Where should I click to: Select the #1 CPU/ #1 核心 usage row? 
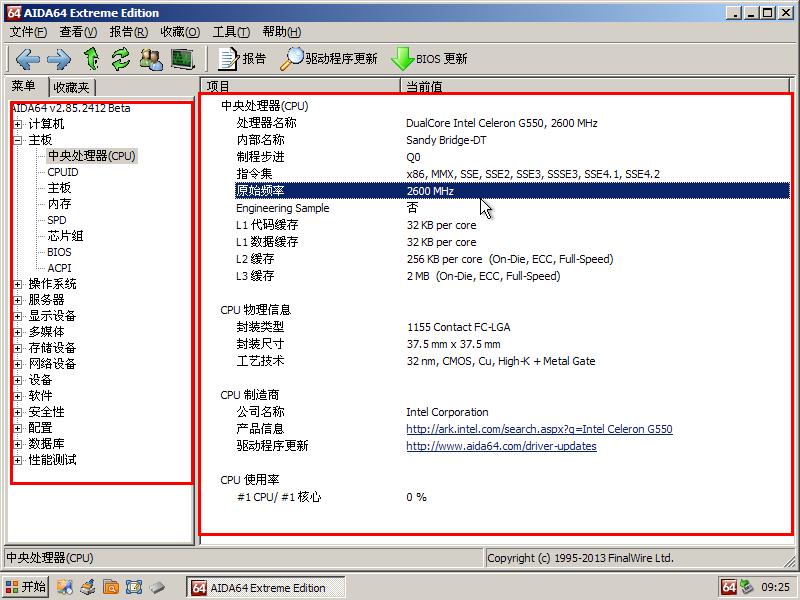pos(512,497)
